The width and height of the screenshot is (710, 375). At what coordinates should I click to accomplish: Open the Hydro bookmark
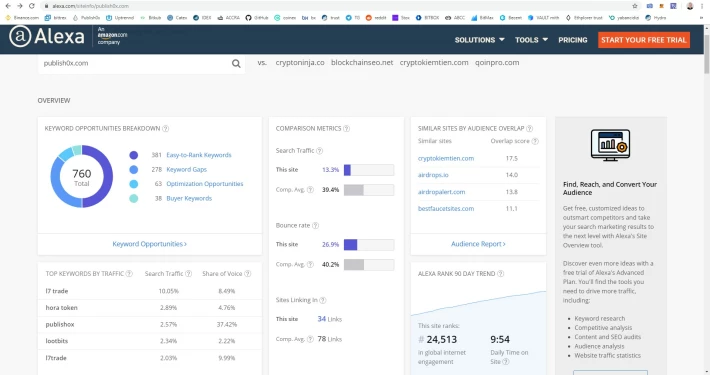pos(656,18)
